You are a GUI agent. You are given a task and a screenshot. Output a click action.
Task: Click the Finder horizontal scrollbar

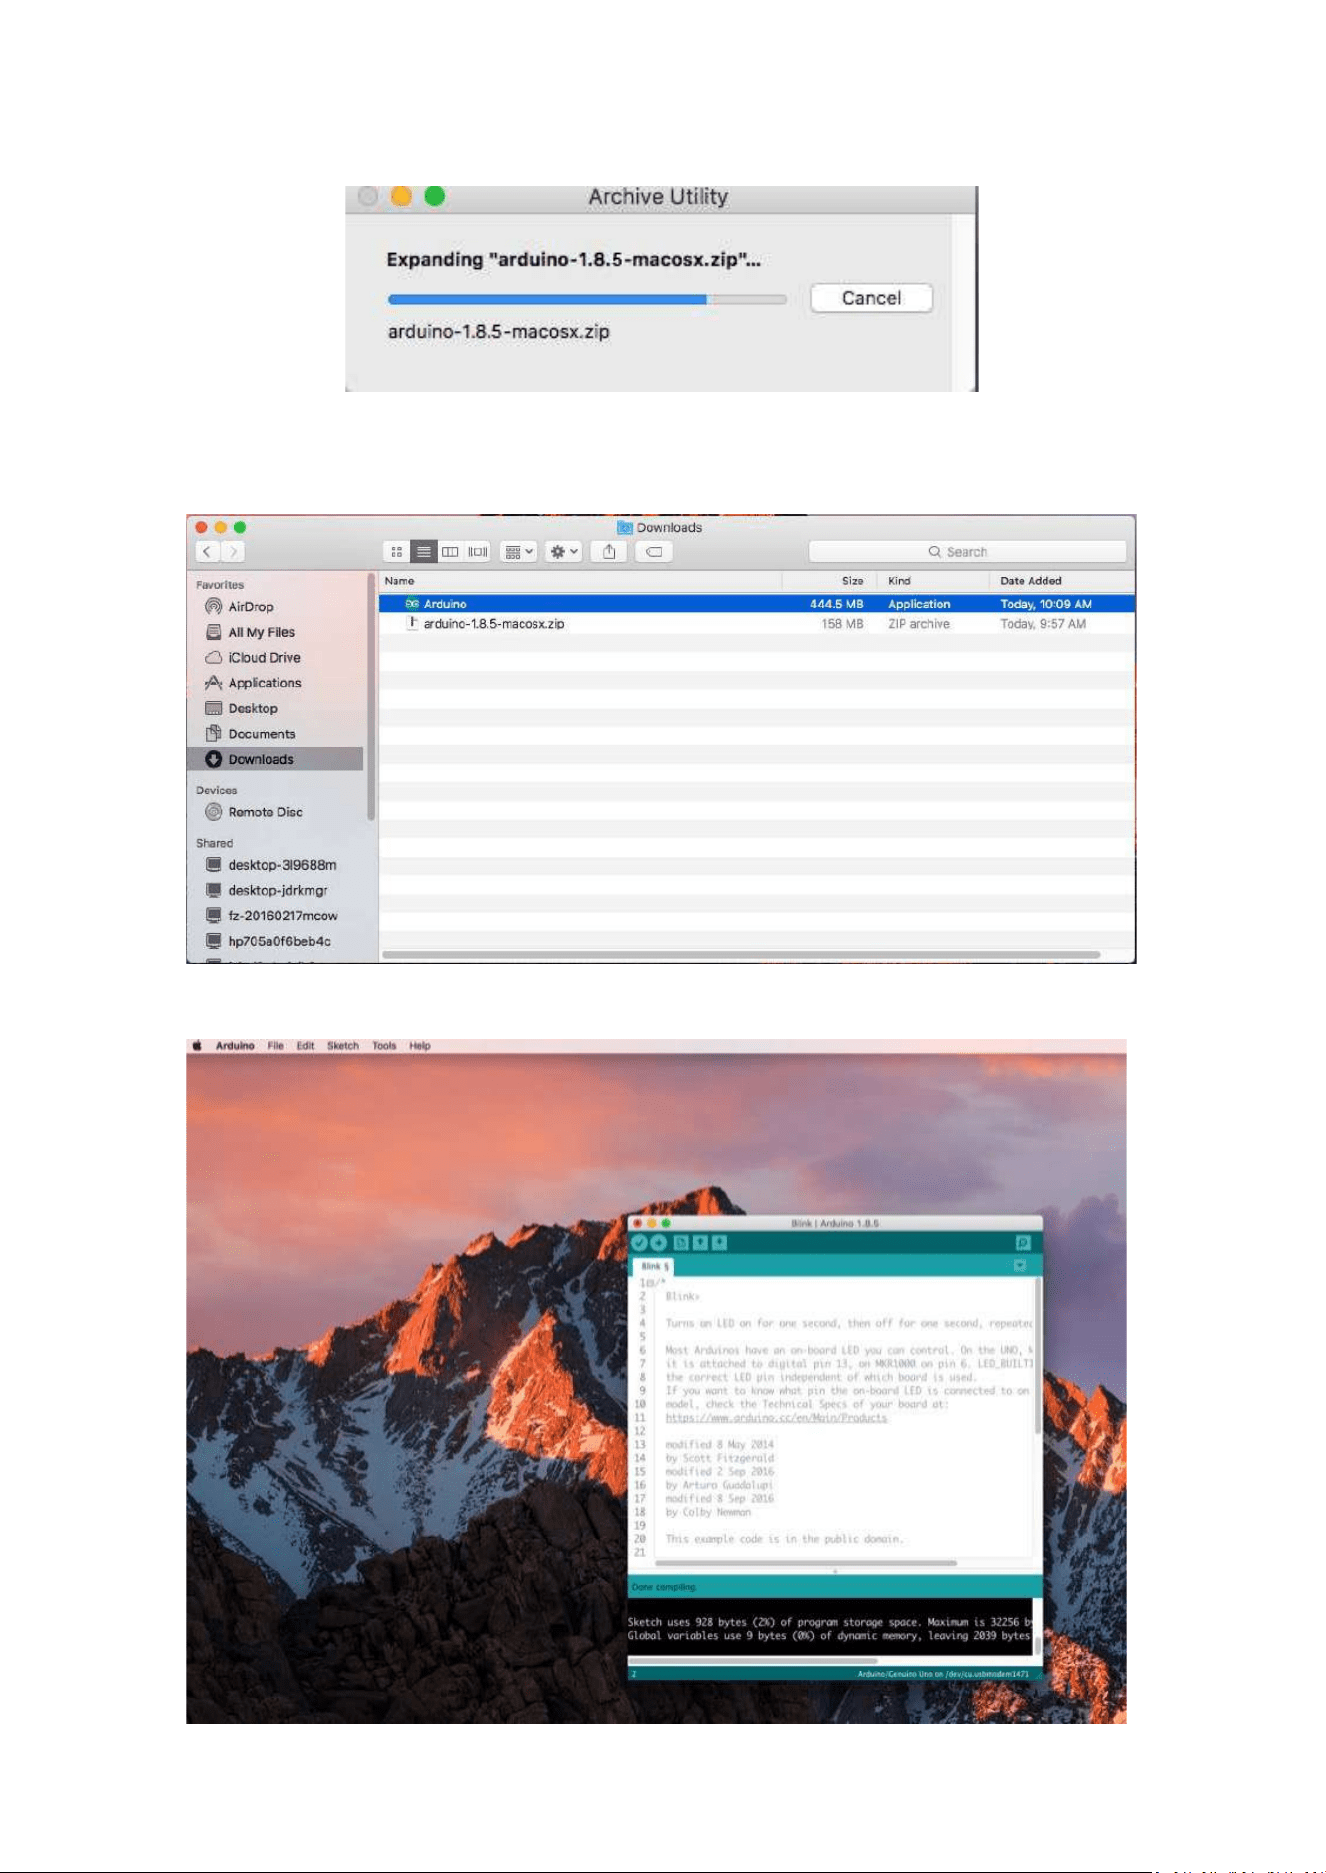[741, 955]
